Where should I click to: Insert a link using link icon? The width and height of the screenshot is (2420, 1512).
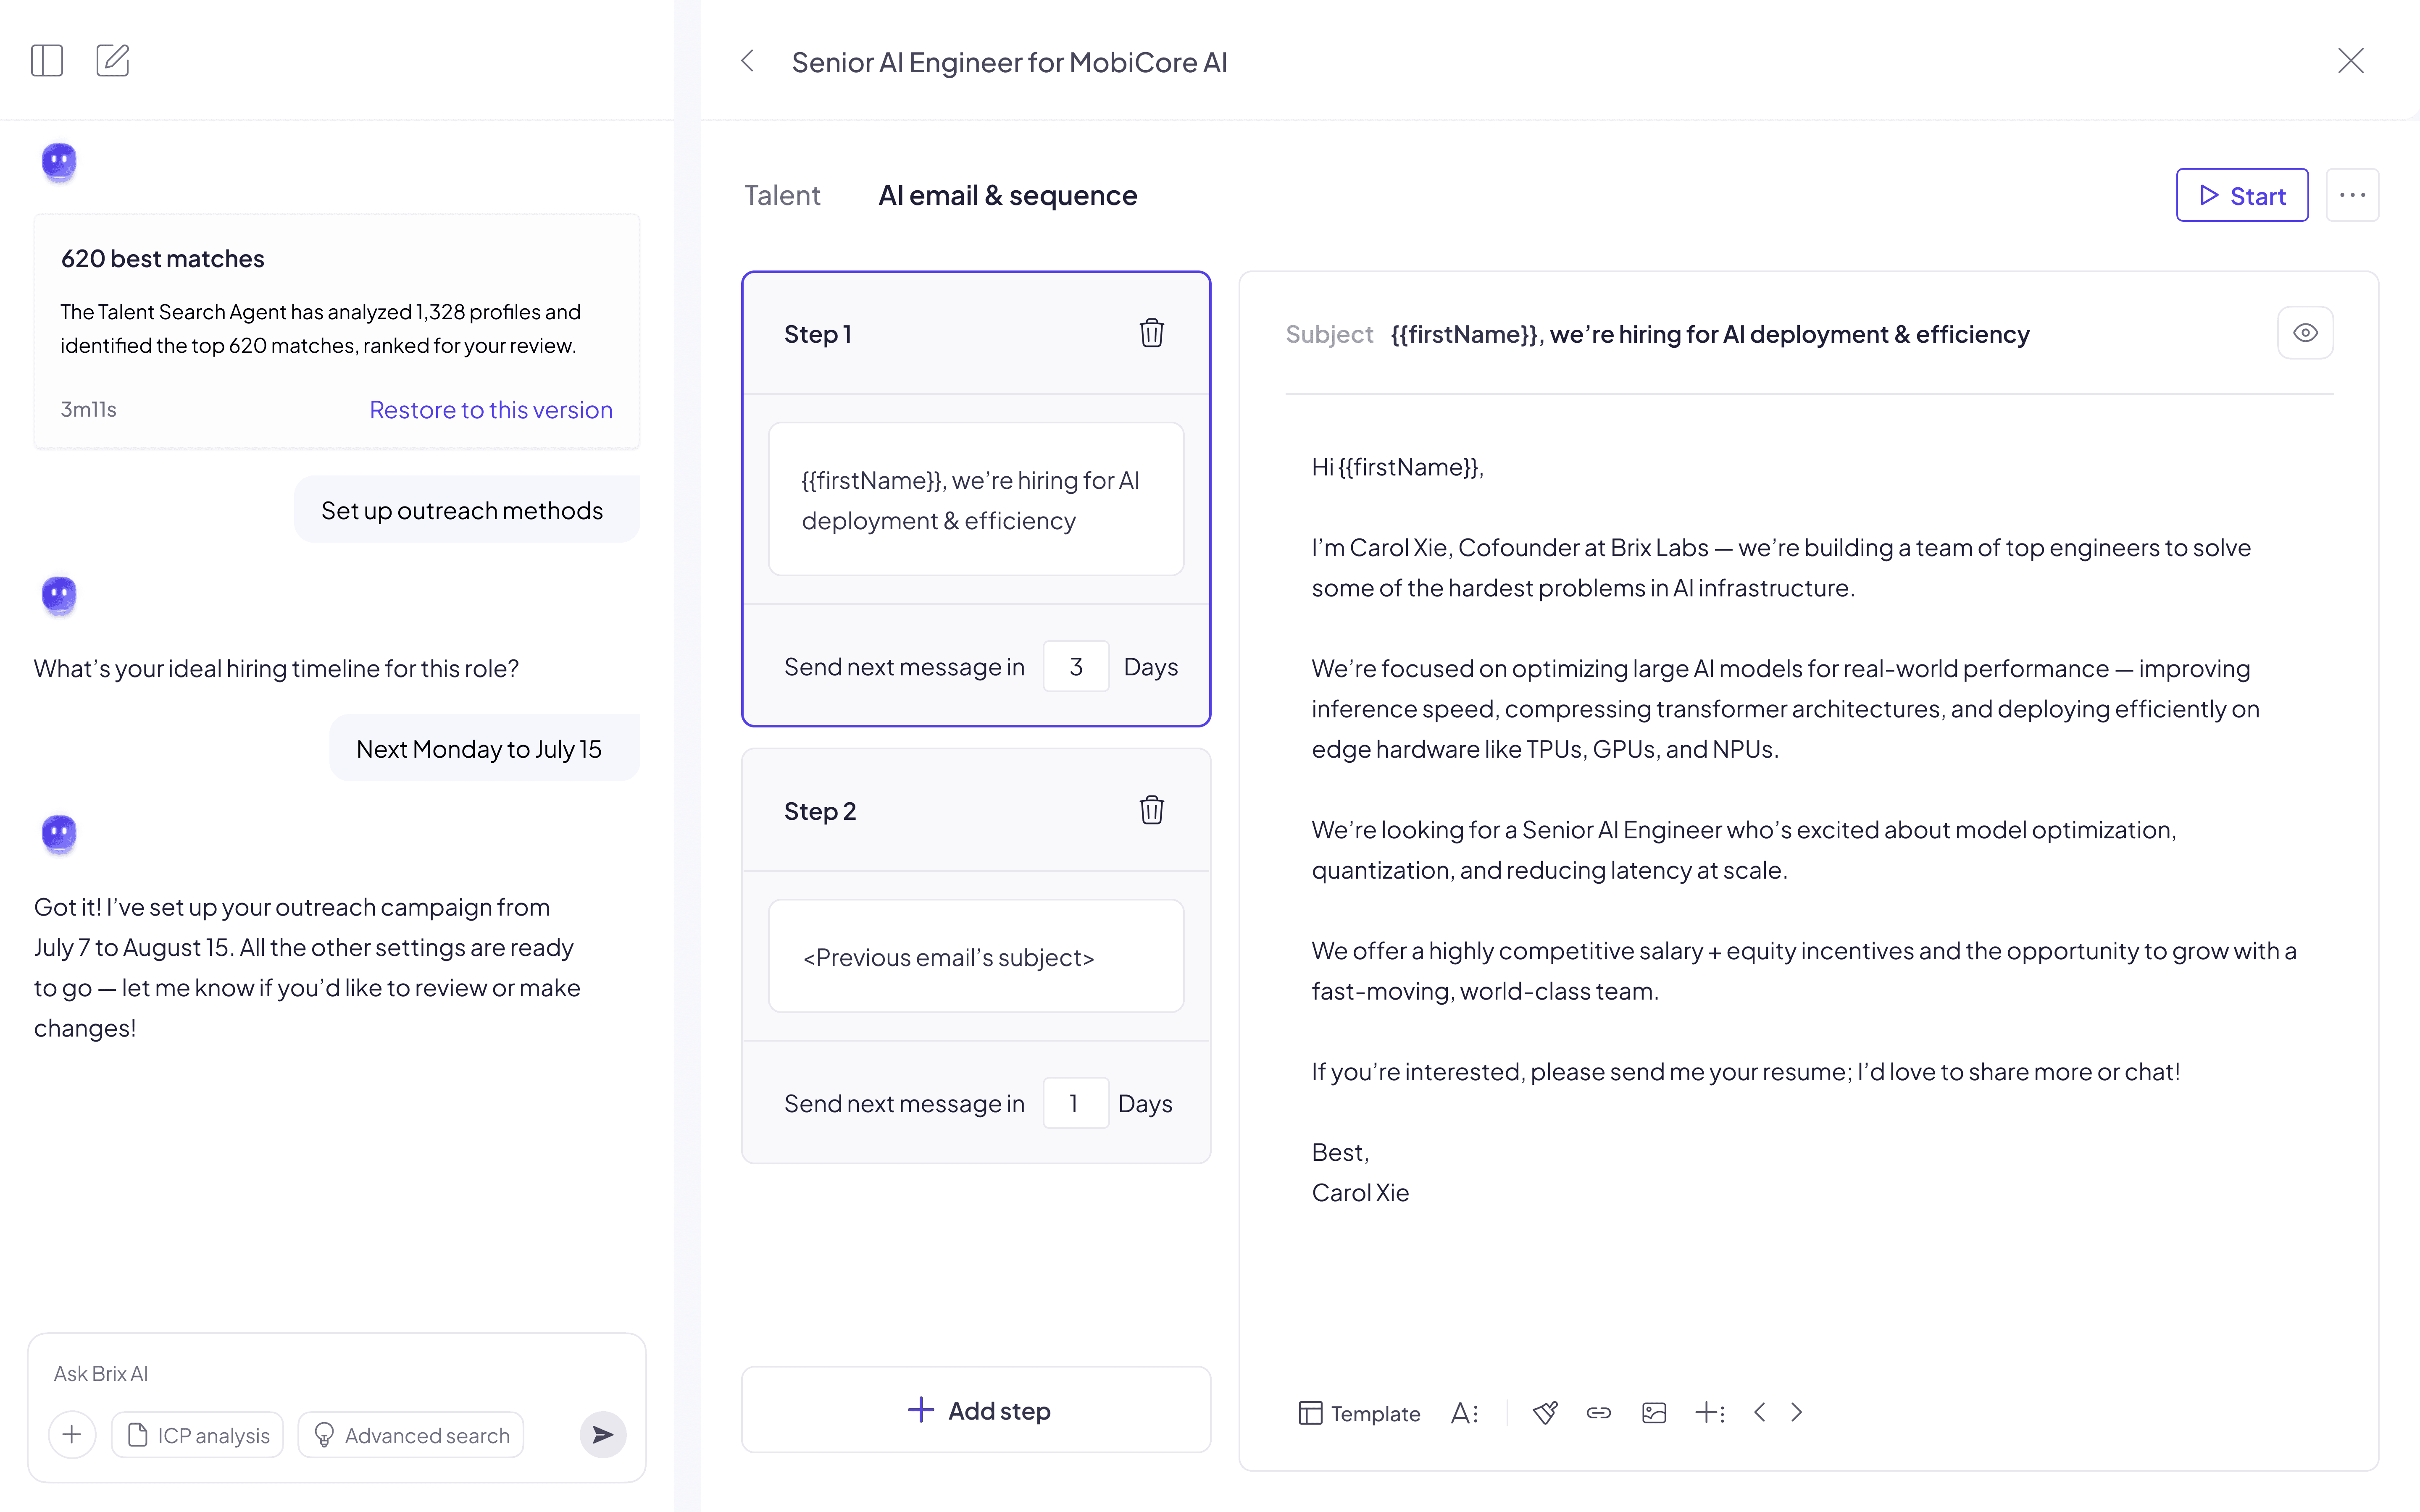1598,1412
